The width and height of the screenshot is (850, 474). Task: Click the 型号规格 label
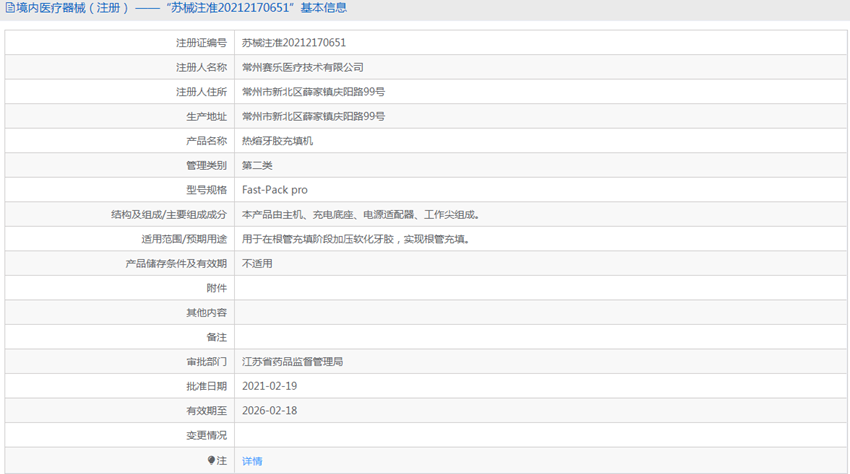(x=207, y=190)
